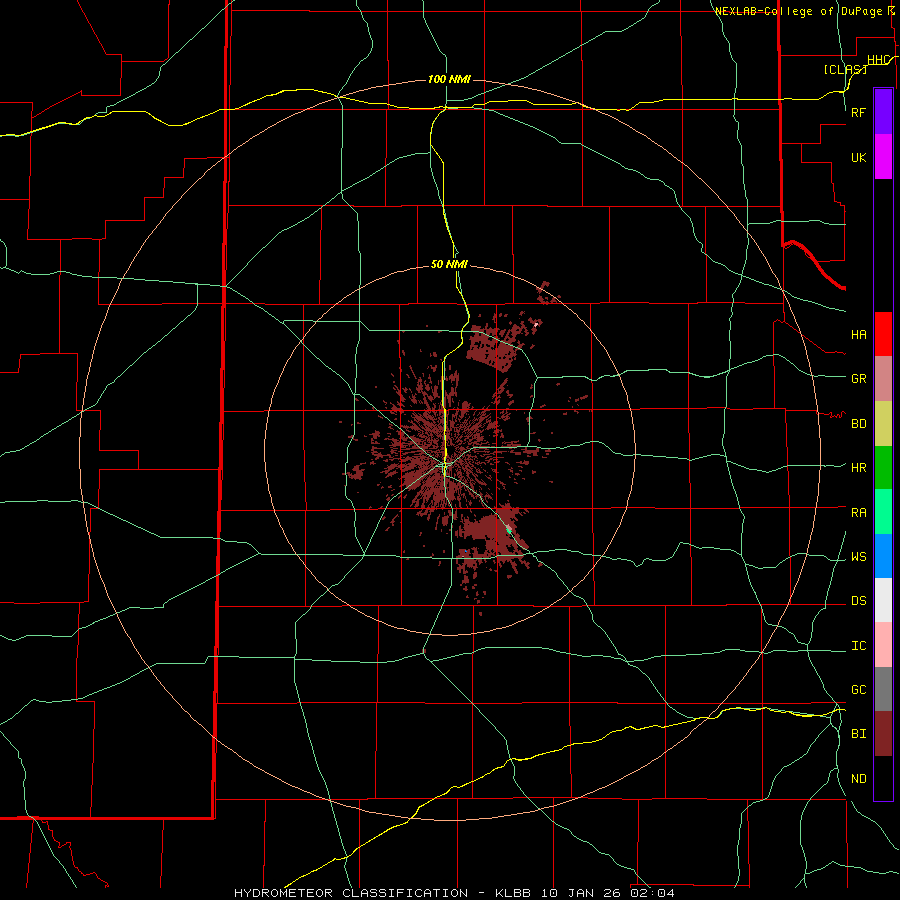Click the "DS" legend label
The height and width of the screenshot is (900, 900).
pos(858,601)
